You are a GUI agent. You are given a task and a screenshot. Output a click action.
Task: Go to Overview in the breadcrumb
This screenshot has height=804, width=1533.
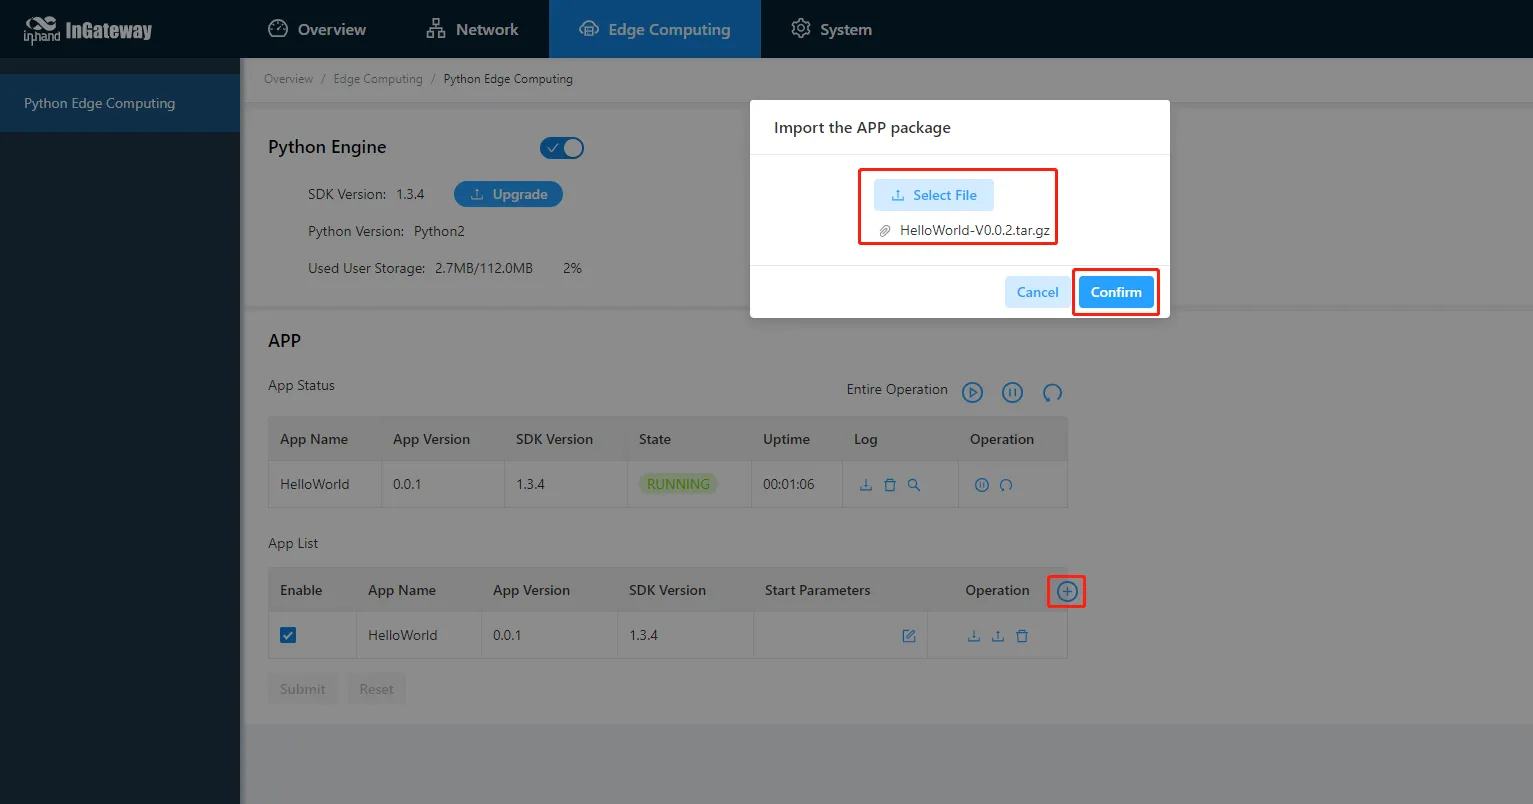288,79
